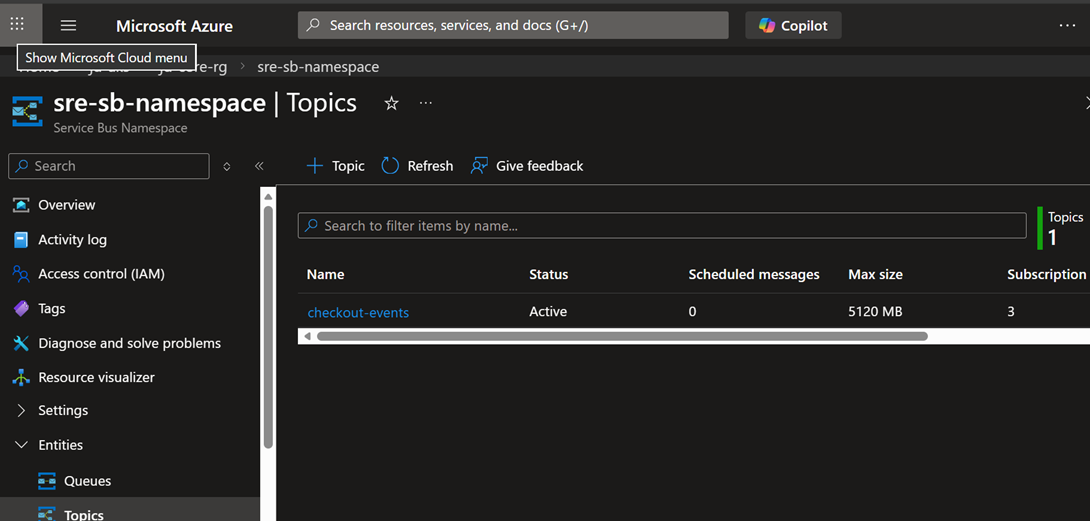This screenshot has width=1090, height=521.
Task: Open Copilot
Action: (793, 26)
